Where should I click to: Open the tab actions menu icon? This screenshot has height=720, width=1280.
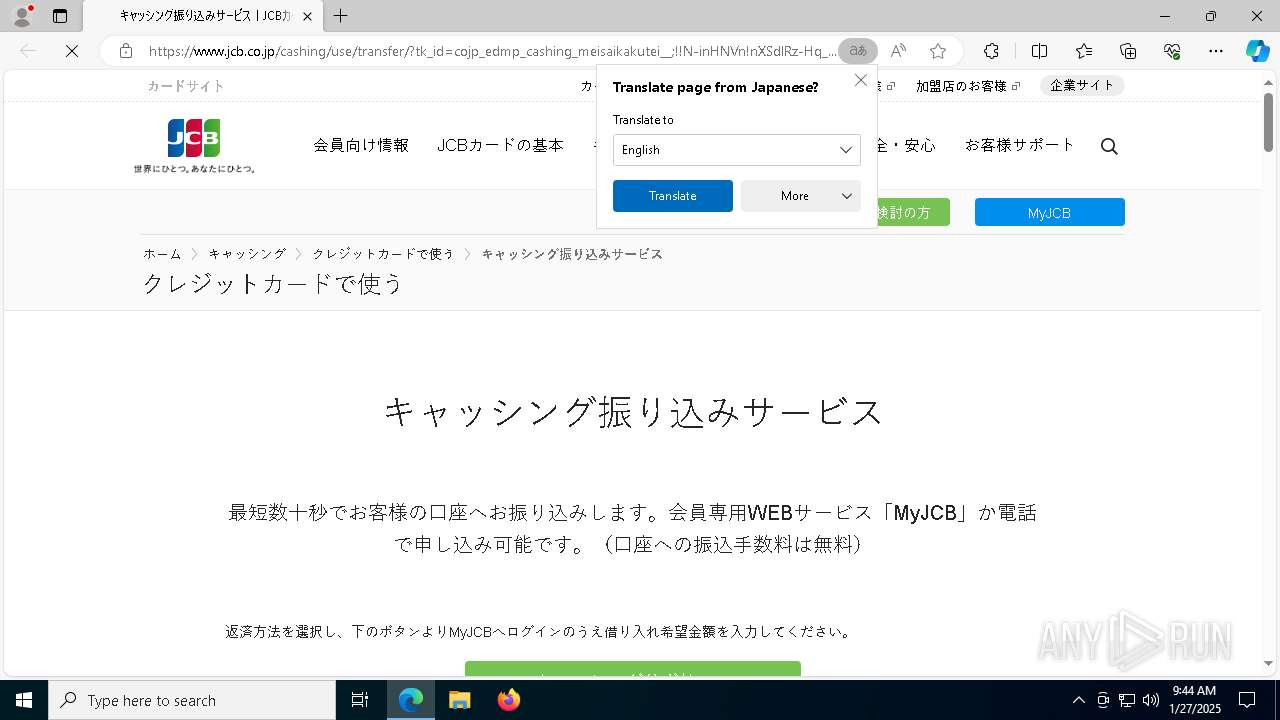point(60,16)
